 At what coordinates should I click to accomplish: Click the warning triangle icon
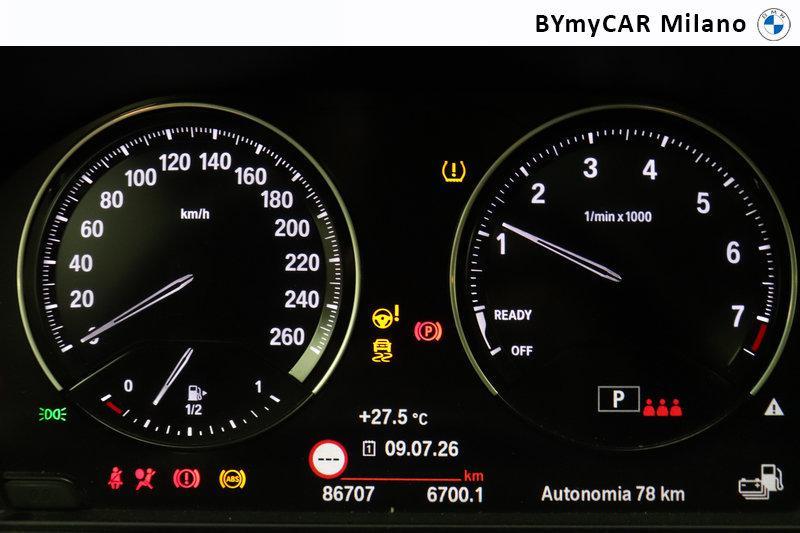(774, 407)
